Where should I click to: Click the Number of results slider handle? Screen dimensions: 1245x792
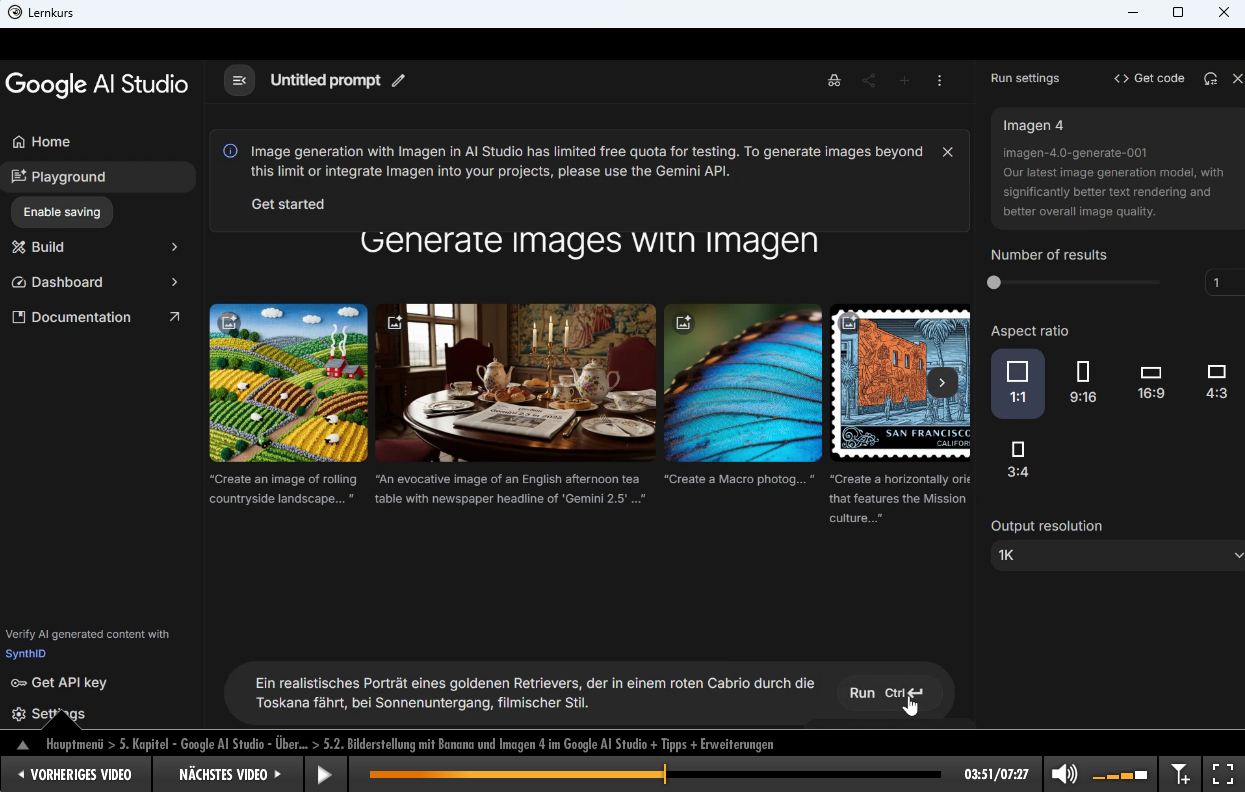[994, 283]
